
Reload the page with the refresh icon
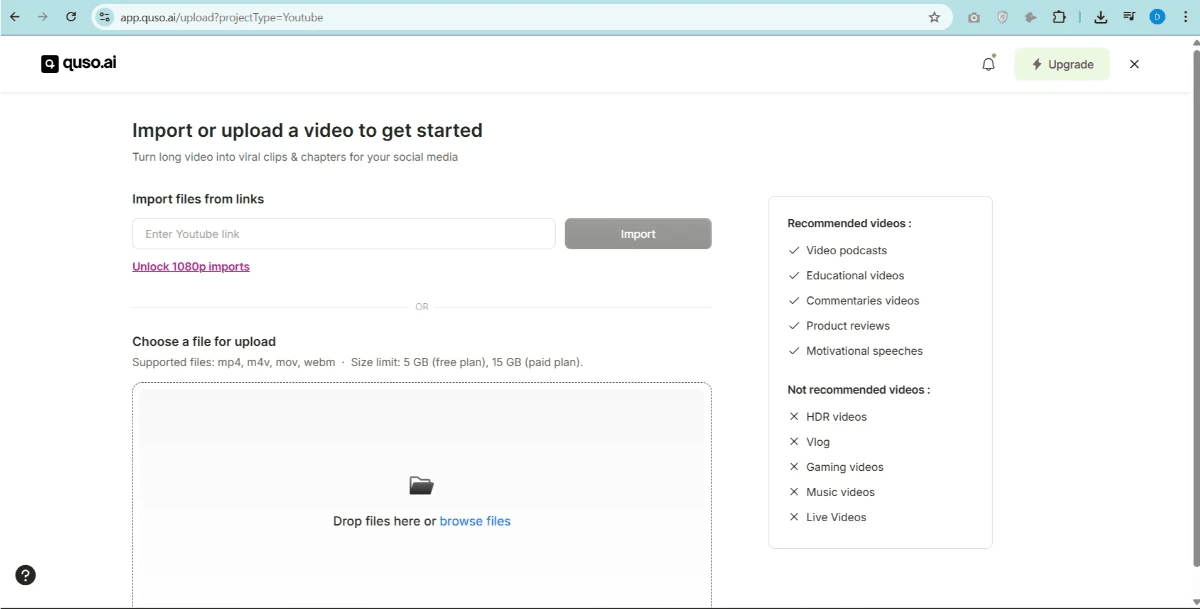coord(70,17)
